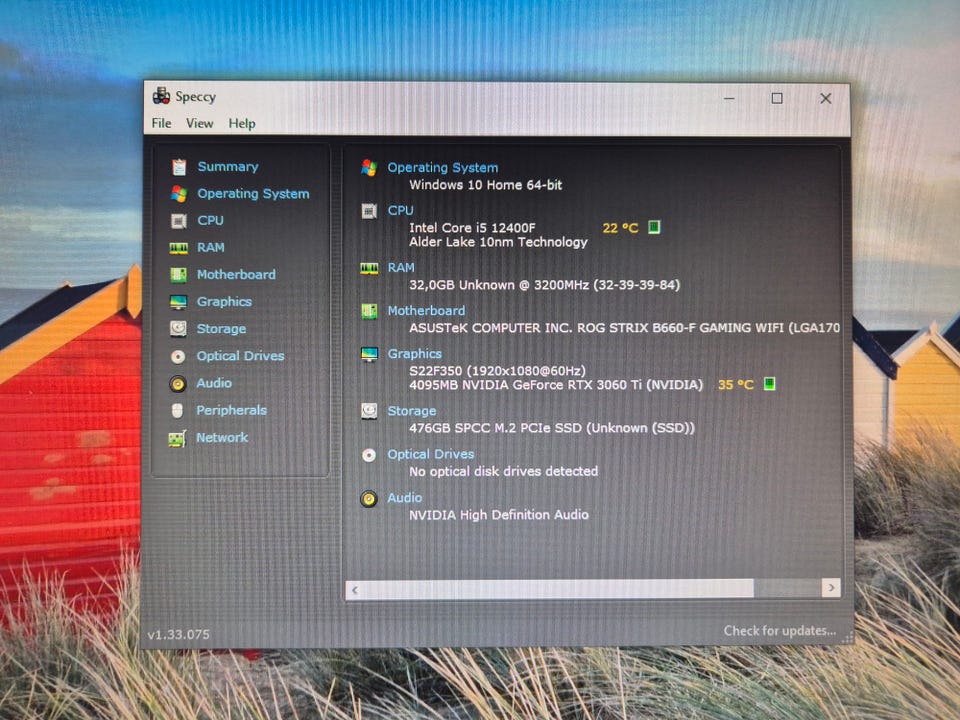
Task: Click the CPU temperature 22 °C reading
Action: 620,228
